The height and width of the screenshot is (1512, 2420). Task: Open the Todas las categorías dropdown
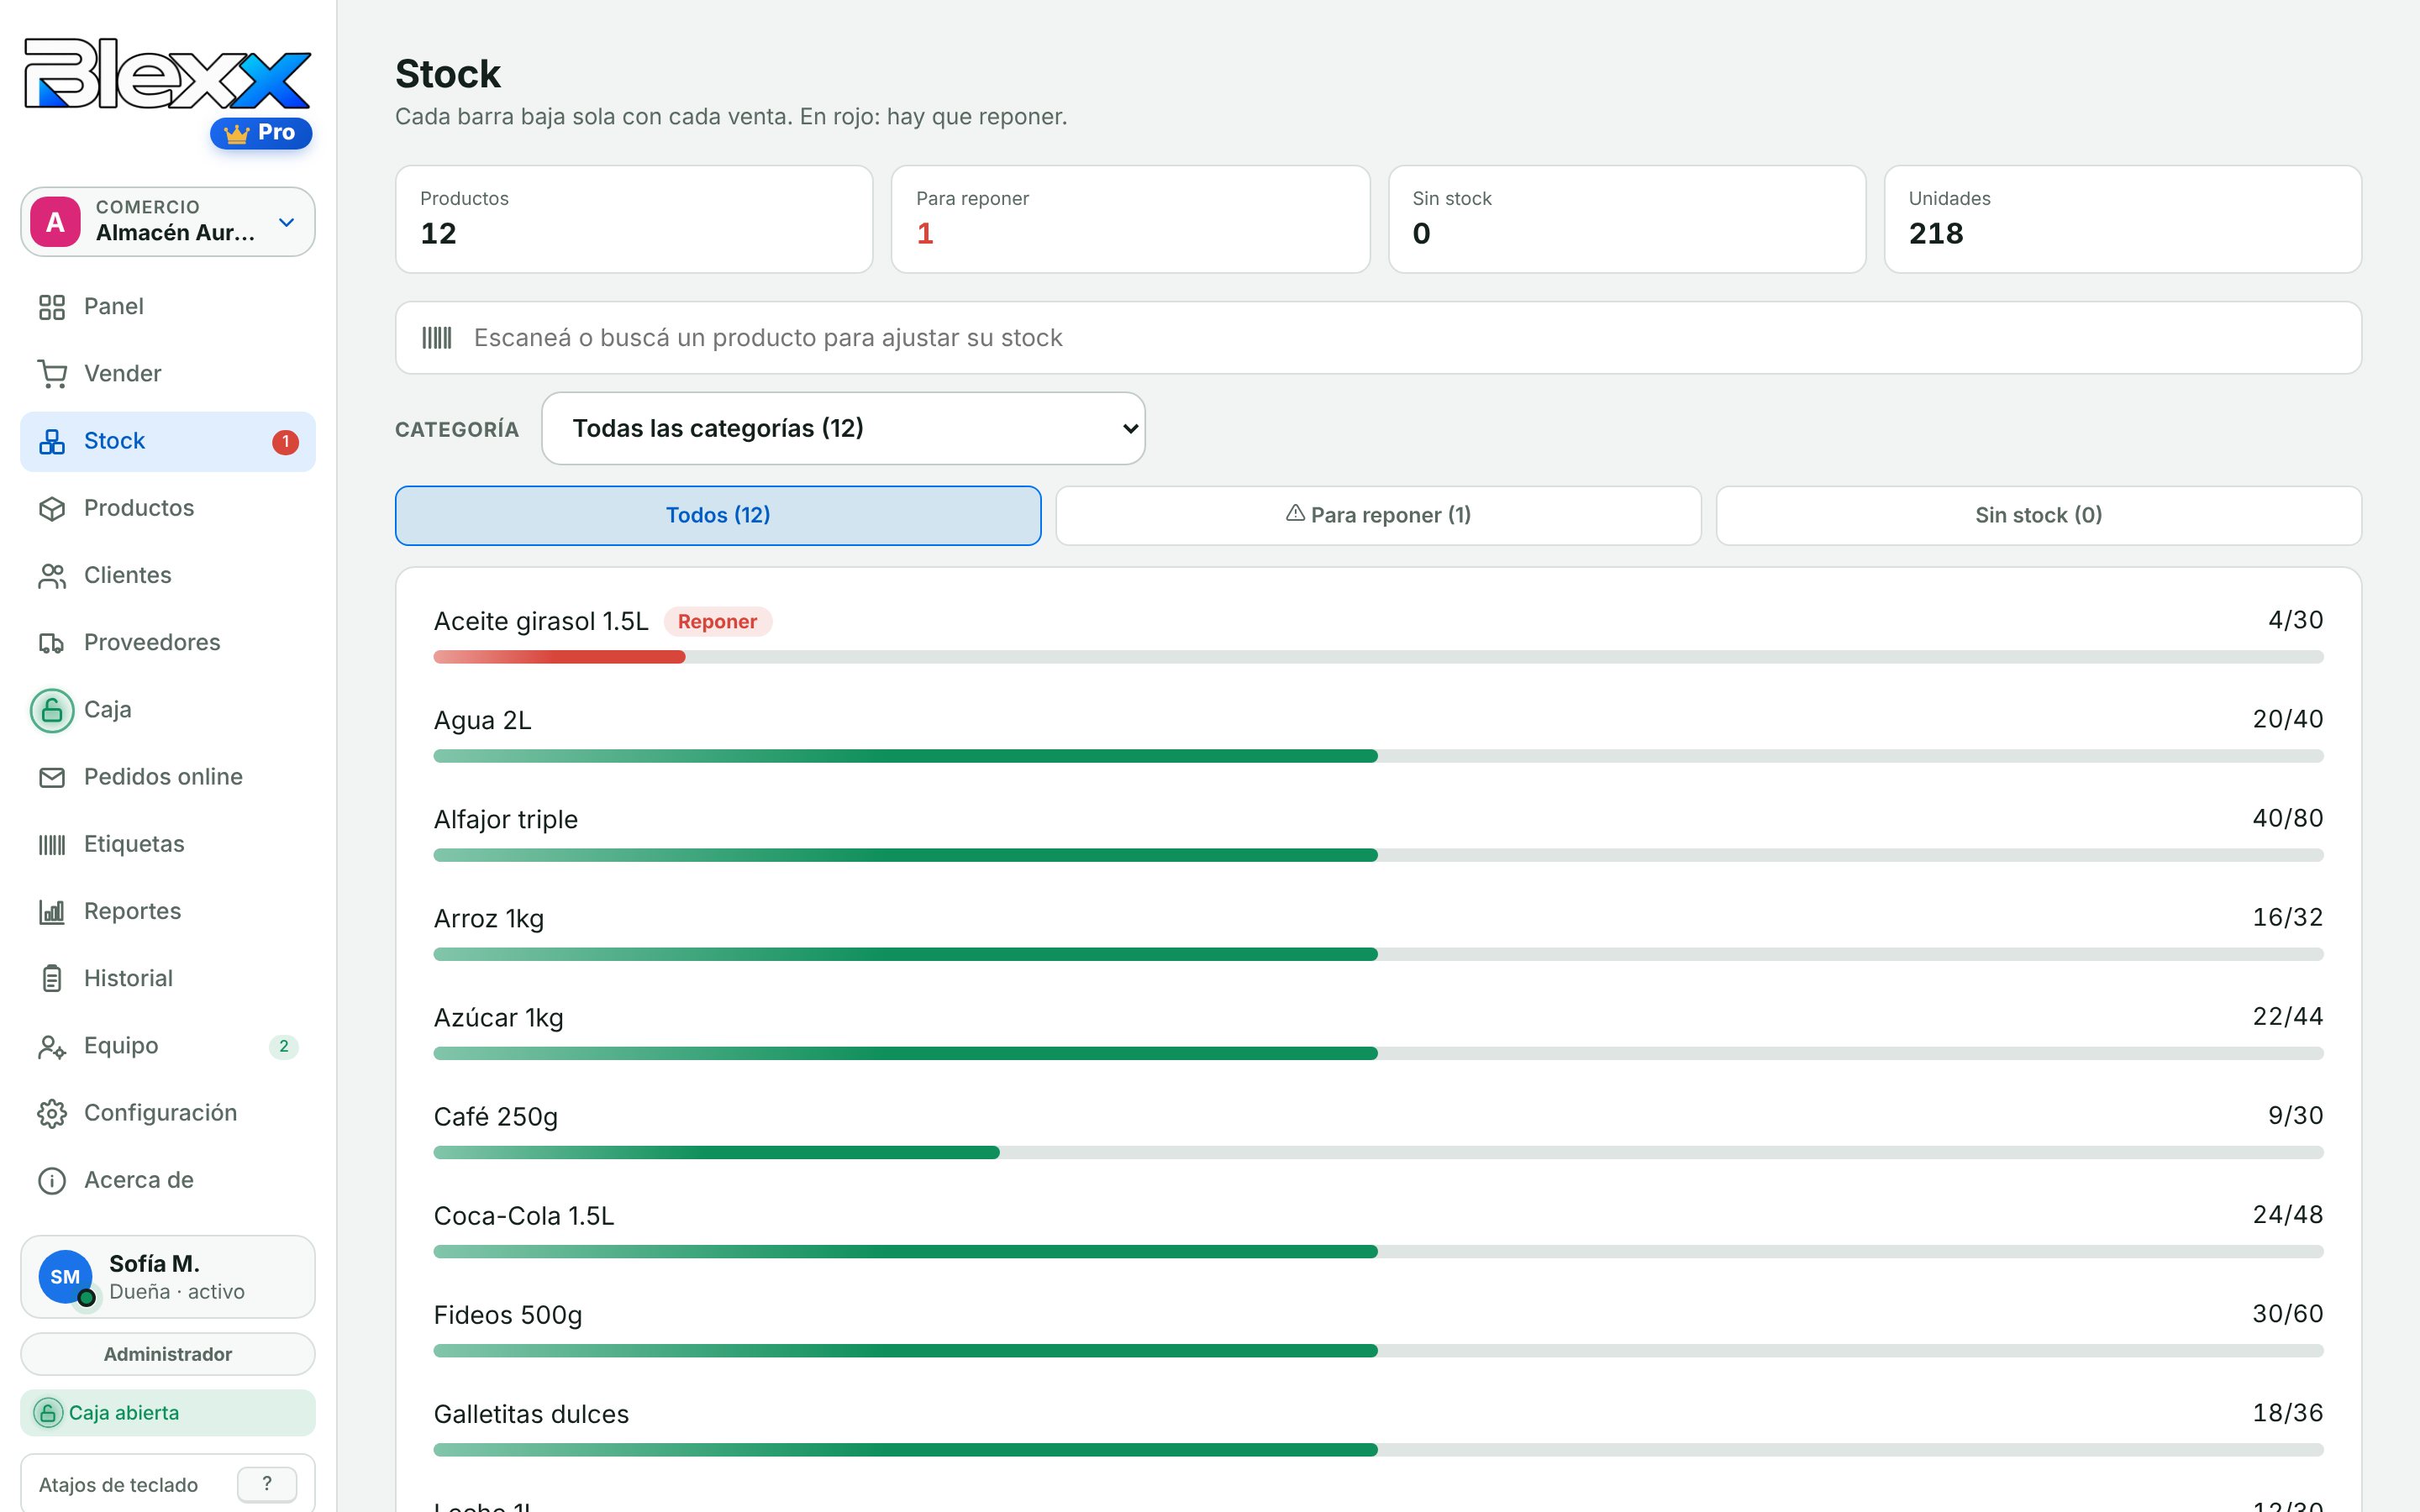[x=843, y=428]
